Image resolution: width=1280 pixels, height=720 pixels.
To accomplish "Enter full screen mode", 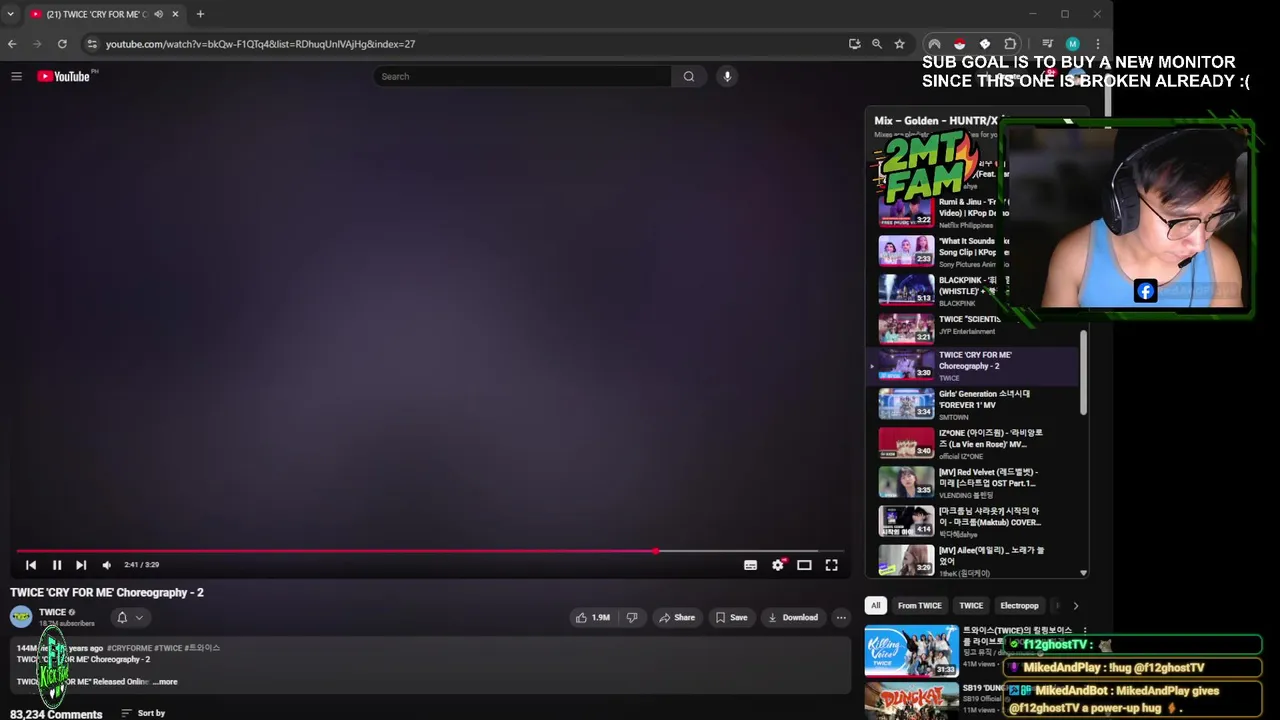I will tap(831, 565).
